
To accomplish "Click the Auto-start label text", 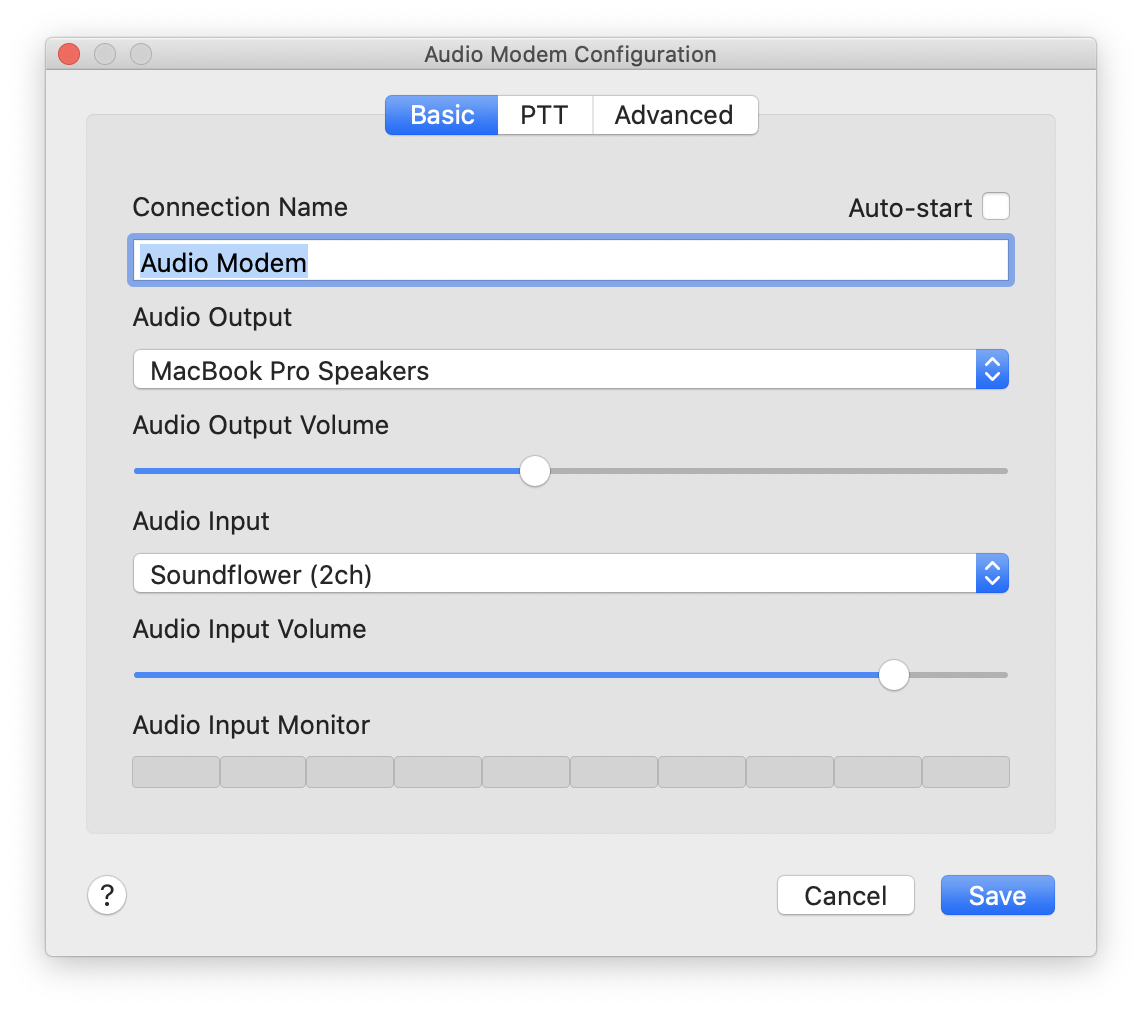I will tap(910, 208).
